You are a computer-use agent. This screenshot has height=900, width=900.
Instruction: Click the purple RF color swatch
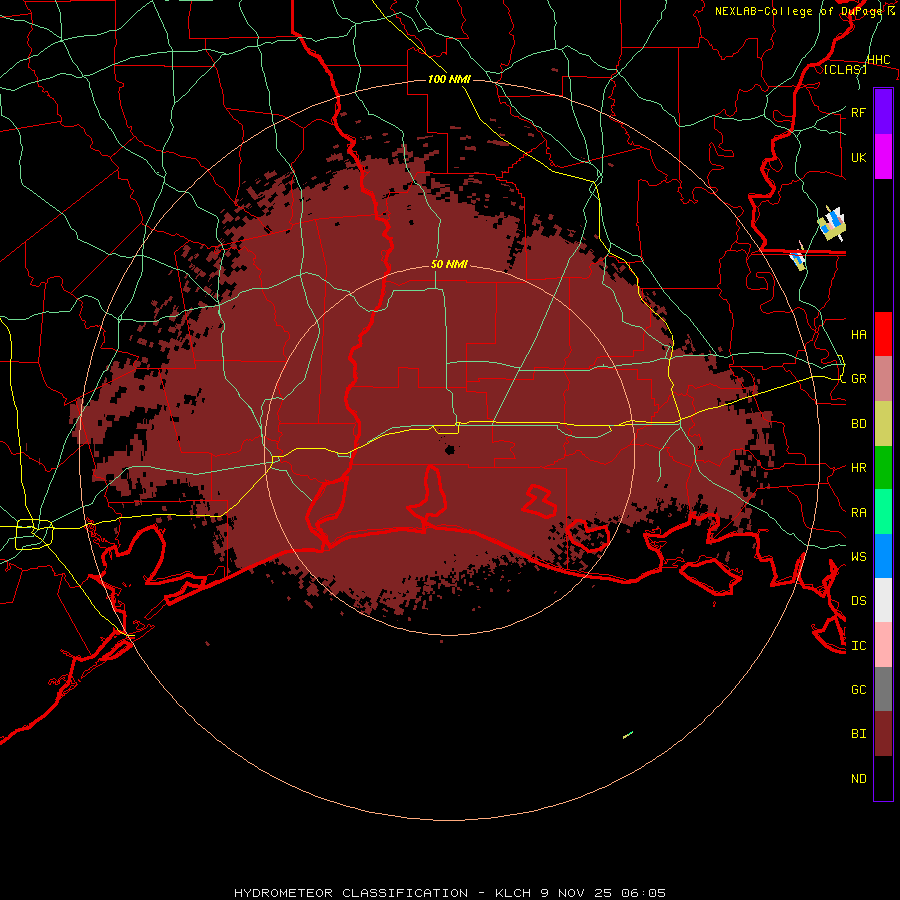click(883, 112)
